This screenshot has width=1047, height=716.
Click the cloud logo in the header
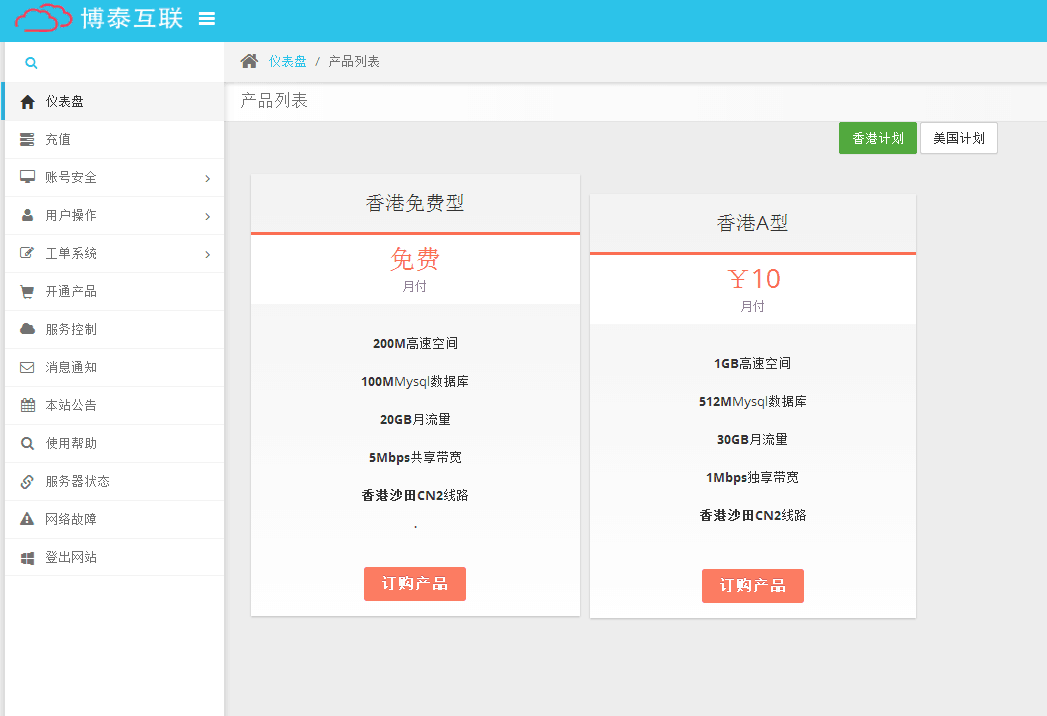43,18
